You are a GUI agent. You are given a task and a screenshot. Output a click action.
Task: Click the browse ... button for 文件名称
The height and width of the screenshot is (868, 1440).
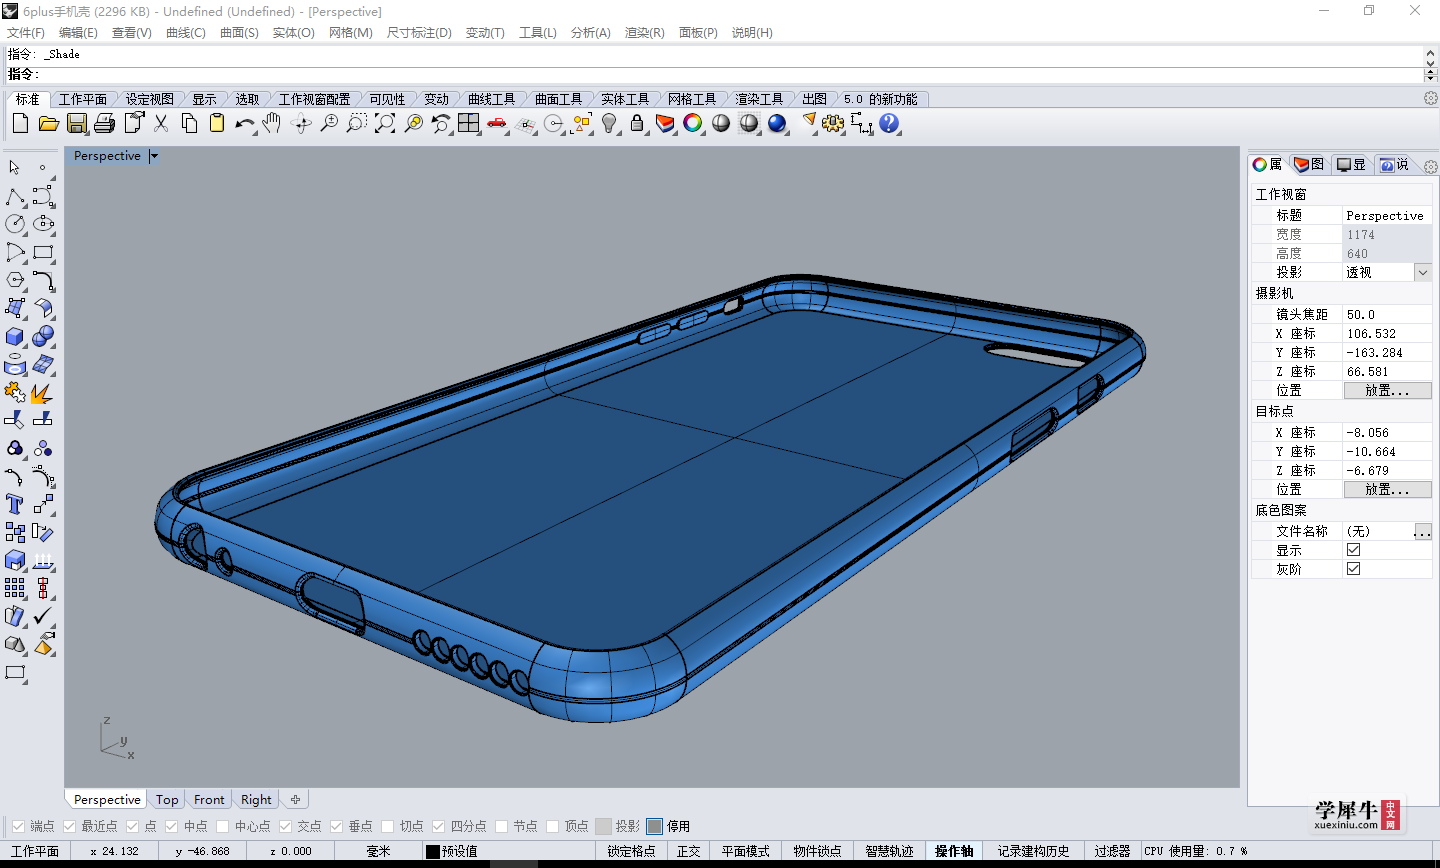pos(1422,531)
